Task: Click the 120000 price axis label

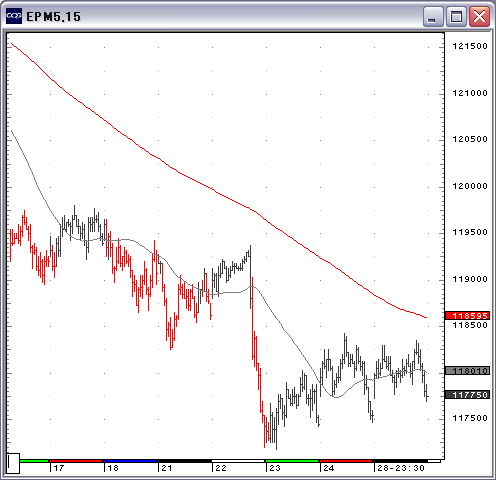Action: point(470,186)
